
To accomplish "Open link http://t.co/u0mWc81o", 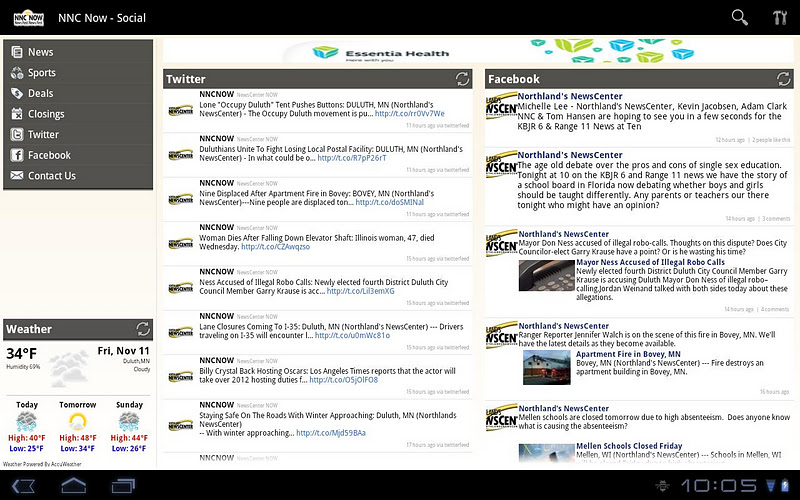I will [353, 335].
